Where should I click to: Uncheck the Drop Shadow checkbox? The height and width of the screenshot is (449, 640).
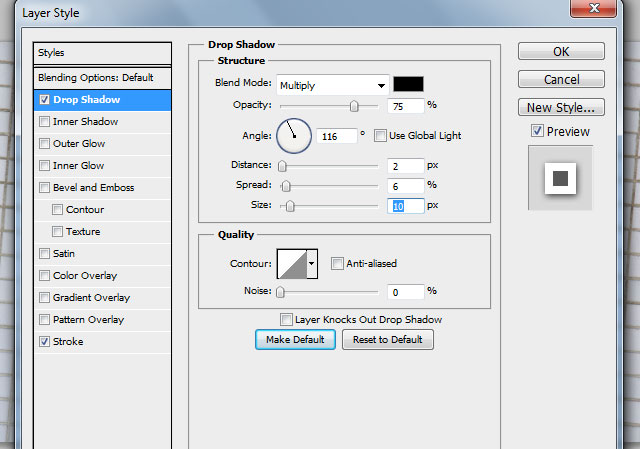point(44,100)
